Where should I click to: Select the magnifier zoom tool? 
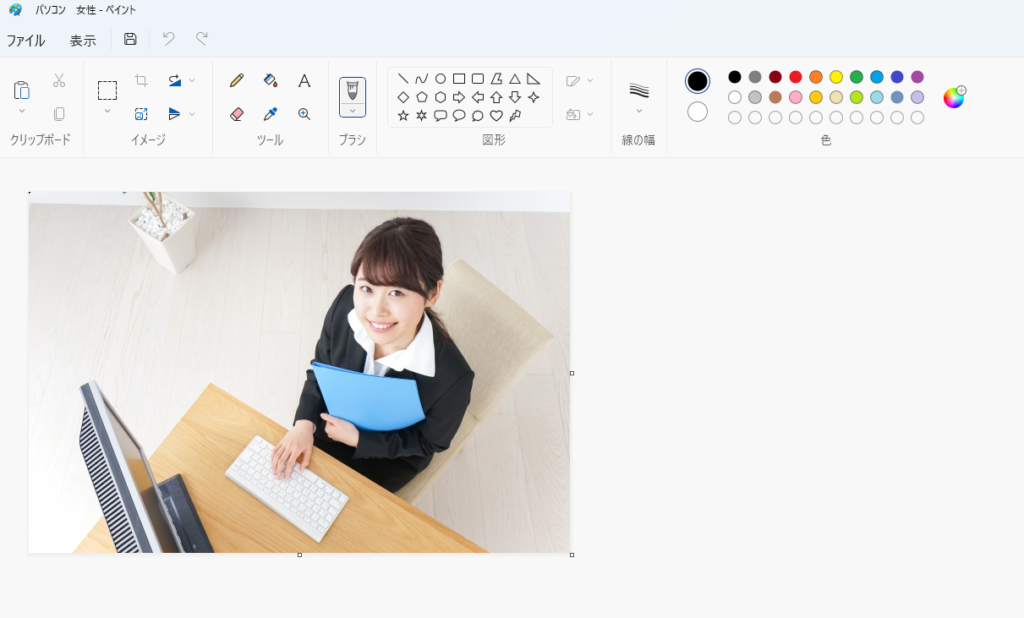304,114
